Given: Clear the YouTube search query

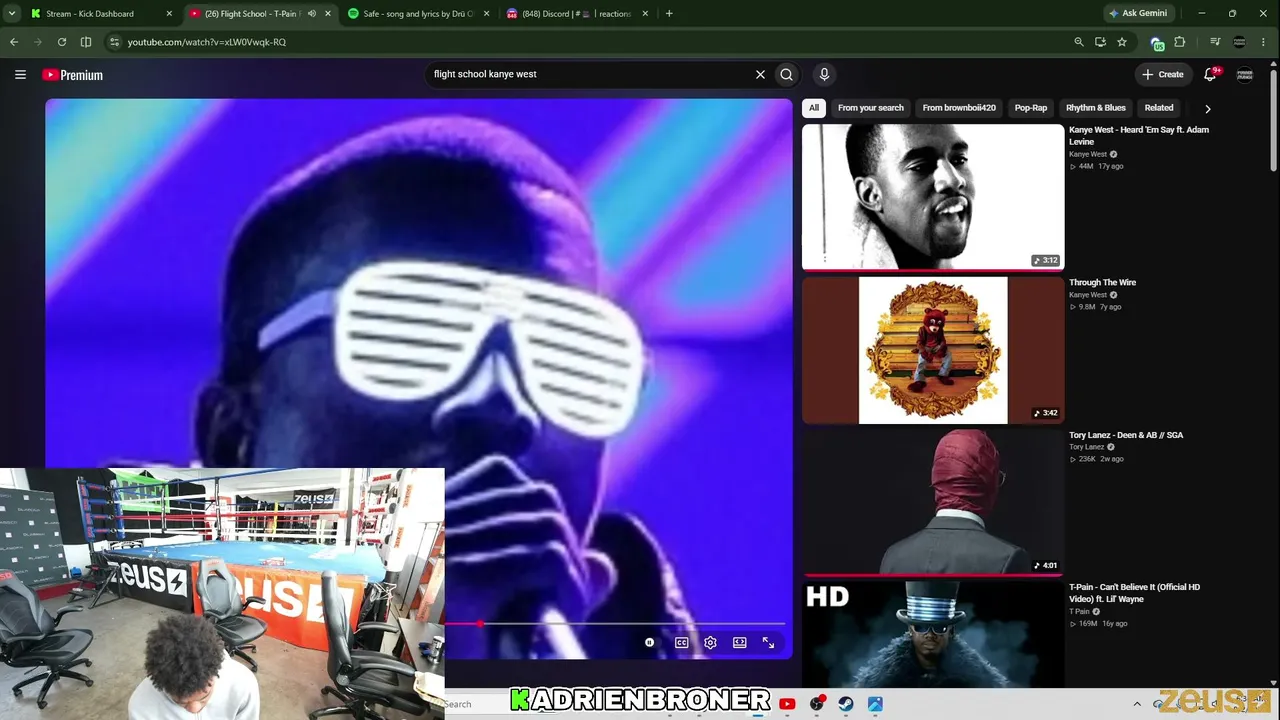Looking at the screenshot, I should (x=760, y=74).
